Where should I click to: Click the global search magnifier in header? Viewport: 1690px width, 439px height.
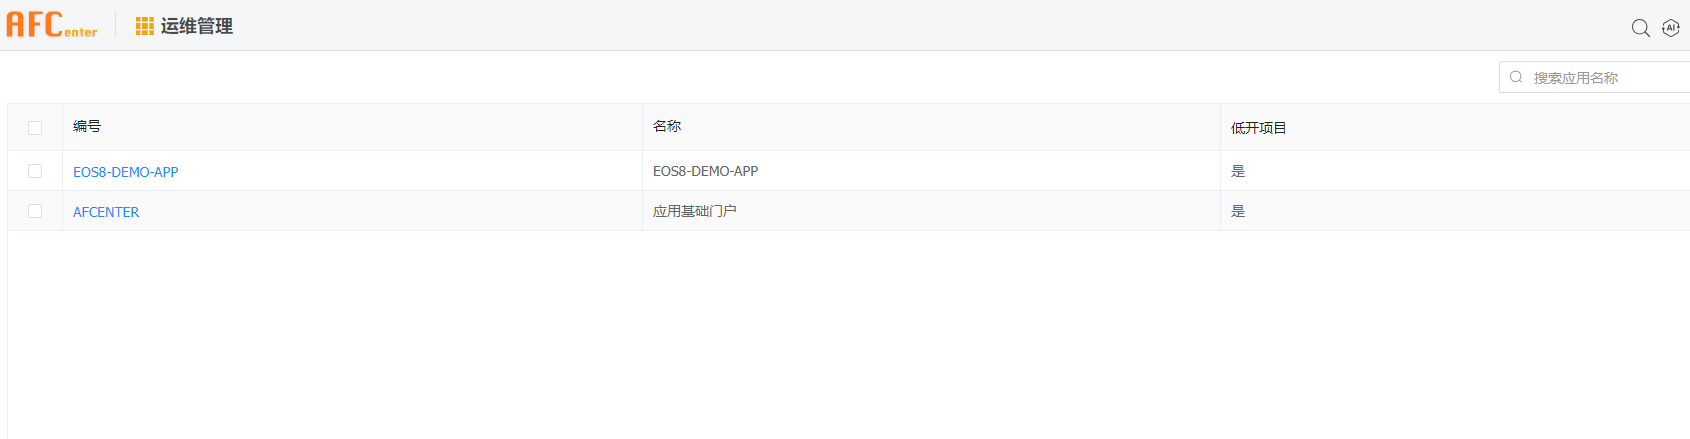coord(1640,28)
